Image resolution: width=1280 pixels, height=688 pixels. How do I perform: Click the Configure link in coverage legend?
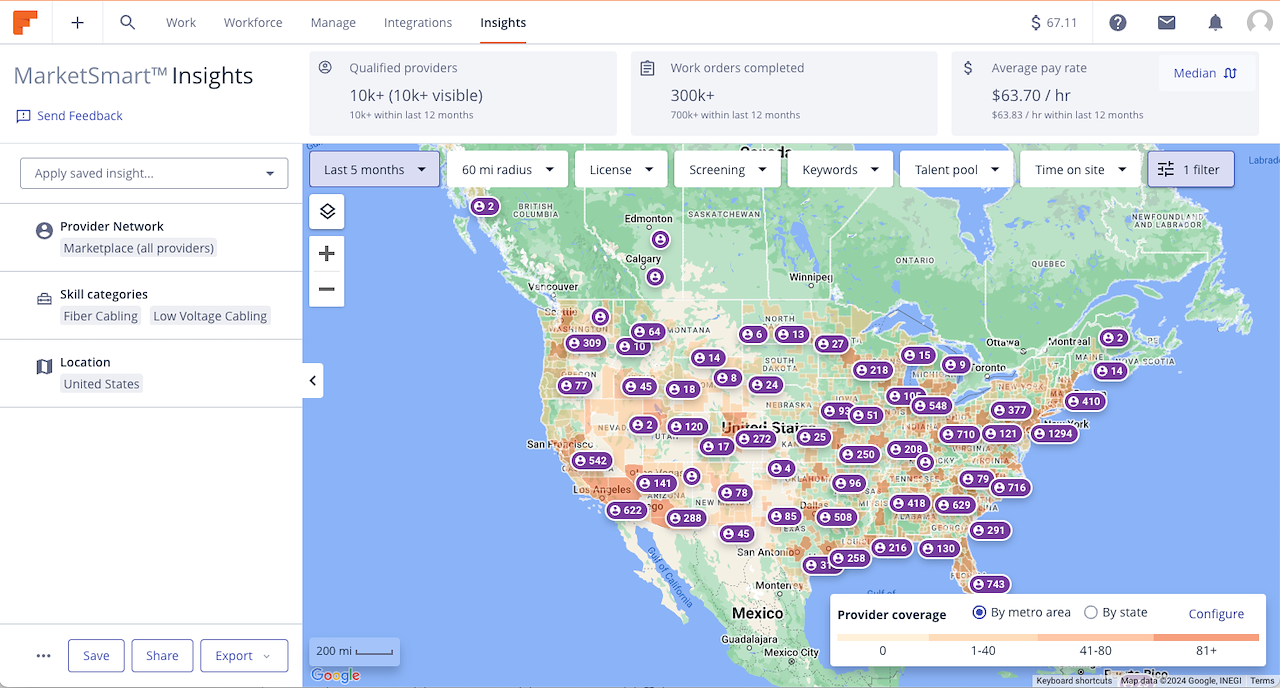[x=1216, y=614]
